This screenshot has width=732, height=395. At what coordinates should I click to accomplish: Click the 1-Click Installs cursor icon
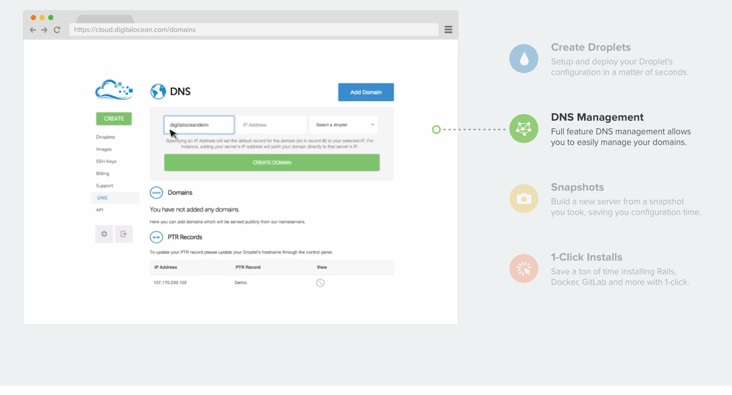pyautogui.click(x=524, y=268)
